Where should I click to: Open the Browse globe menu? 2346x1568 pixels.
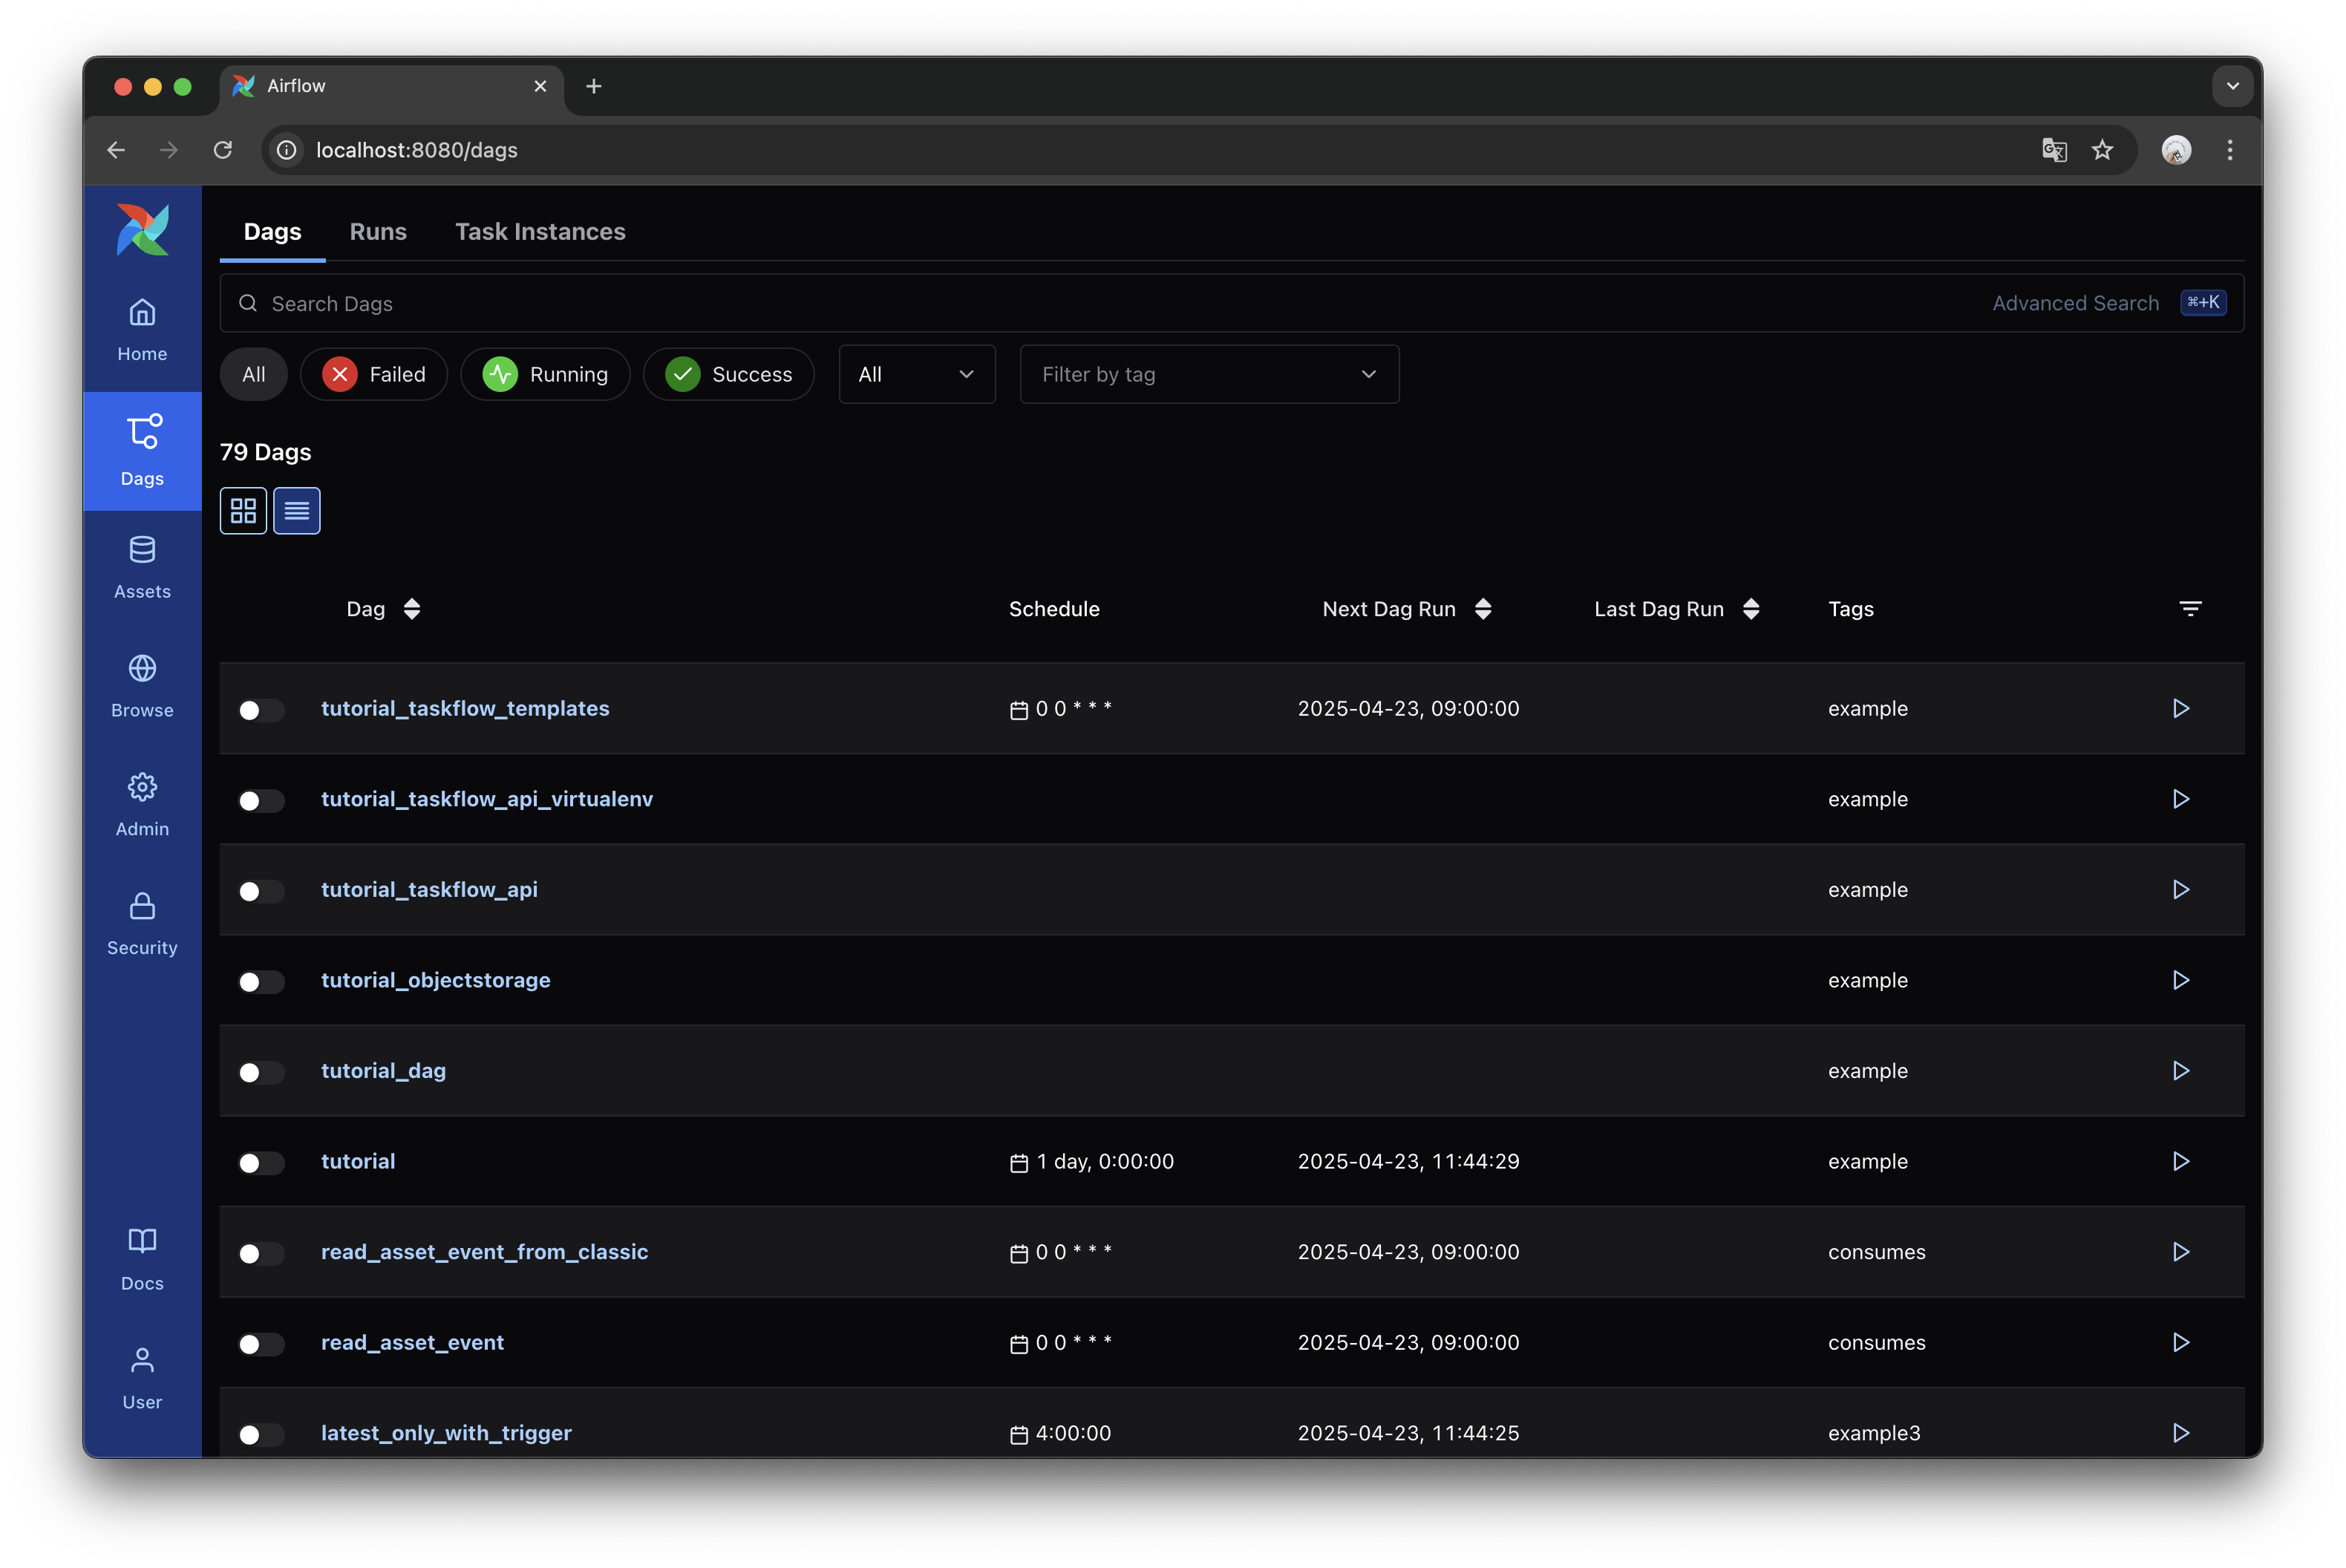point(142,687)
